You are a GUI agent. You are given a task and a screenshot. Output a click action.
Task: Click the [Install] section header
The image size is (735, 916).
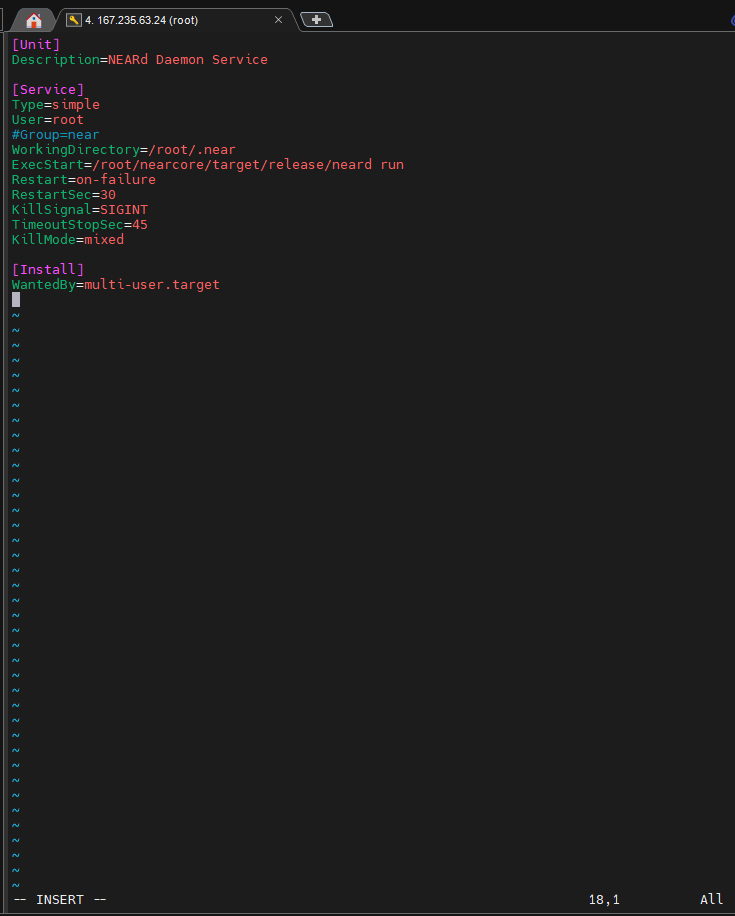click(48, 269)
